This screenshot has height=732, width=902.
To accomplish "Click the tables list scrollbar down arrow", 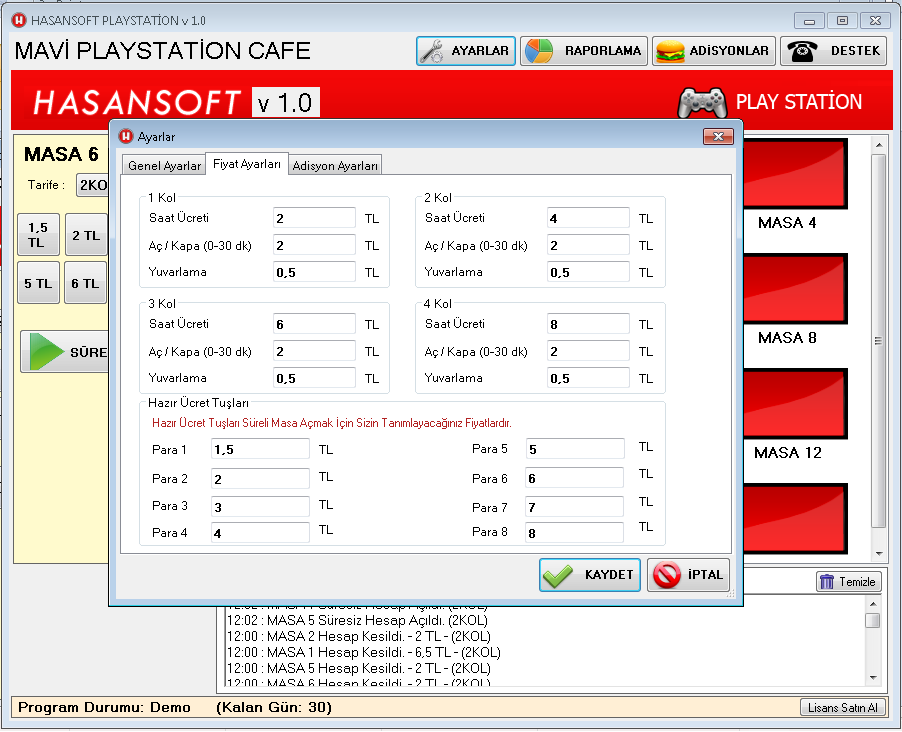I will [x=878, y=554].
